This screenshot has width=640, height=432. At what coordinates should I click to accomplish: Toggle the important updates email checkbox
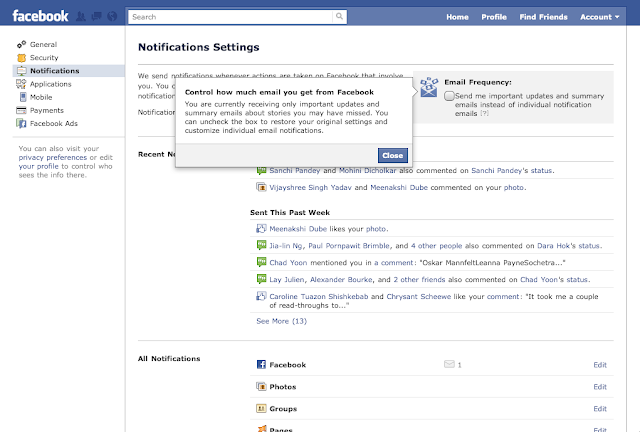coord(449,96)
